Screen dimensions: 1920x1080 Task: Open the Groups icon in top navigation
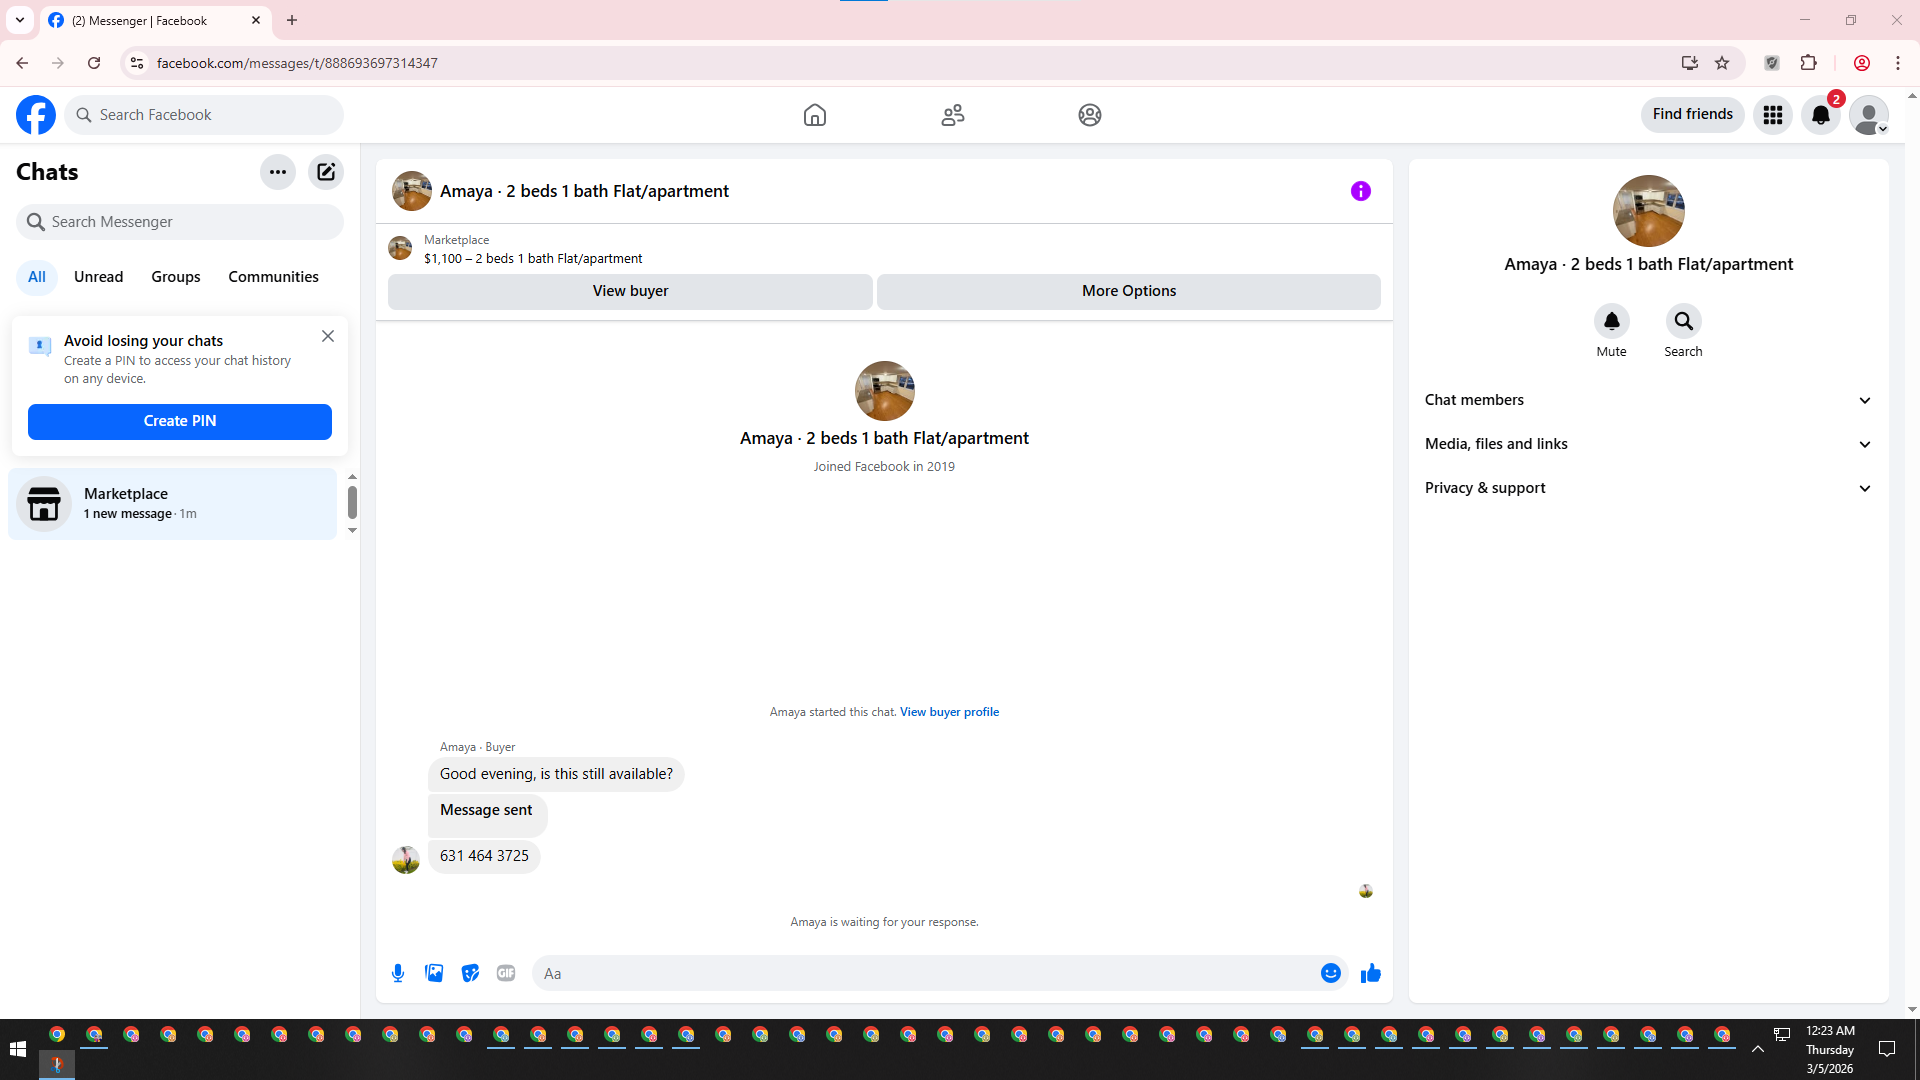point(1090,115)
